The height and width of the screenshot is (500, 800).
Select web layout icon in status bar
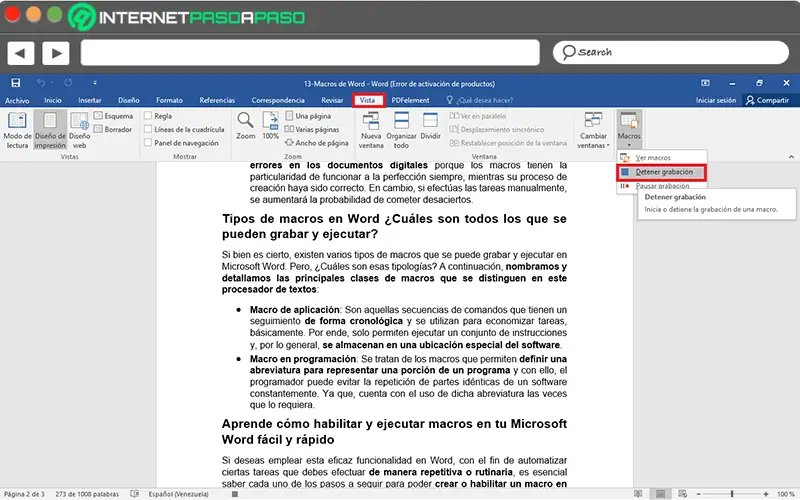click(683, 494)
